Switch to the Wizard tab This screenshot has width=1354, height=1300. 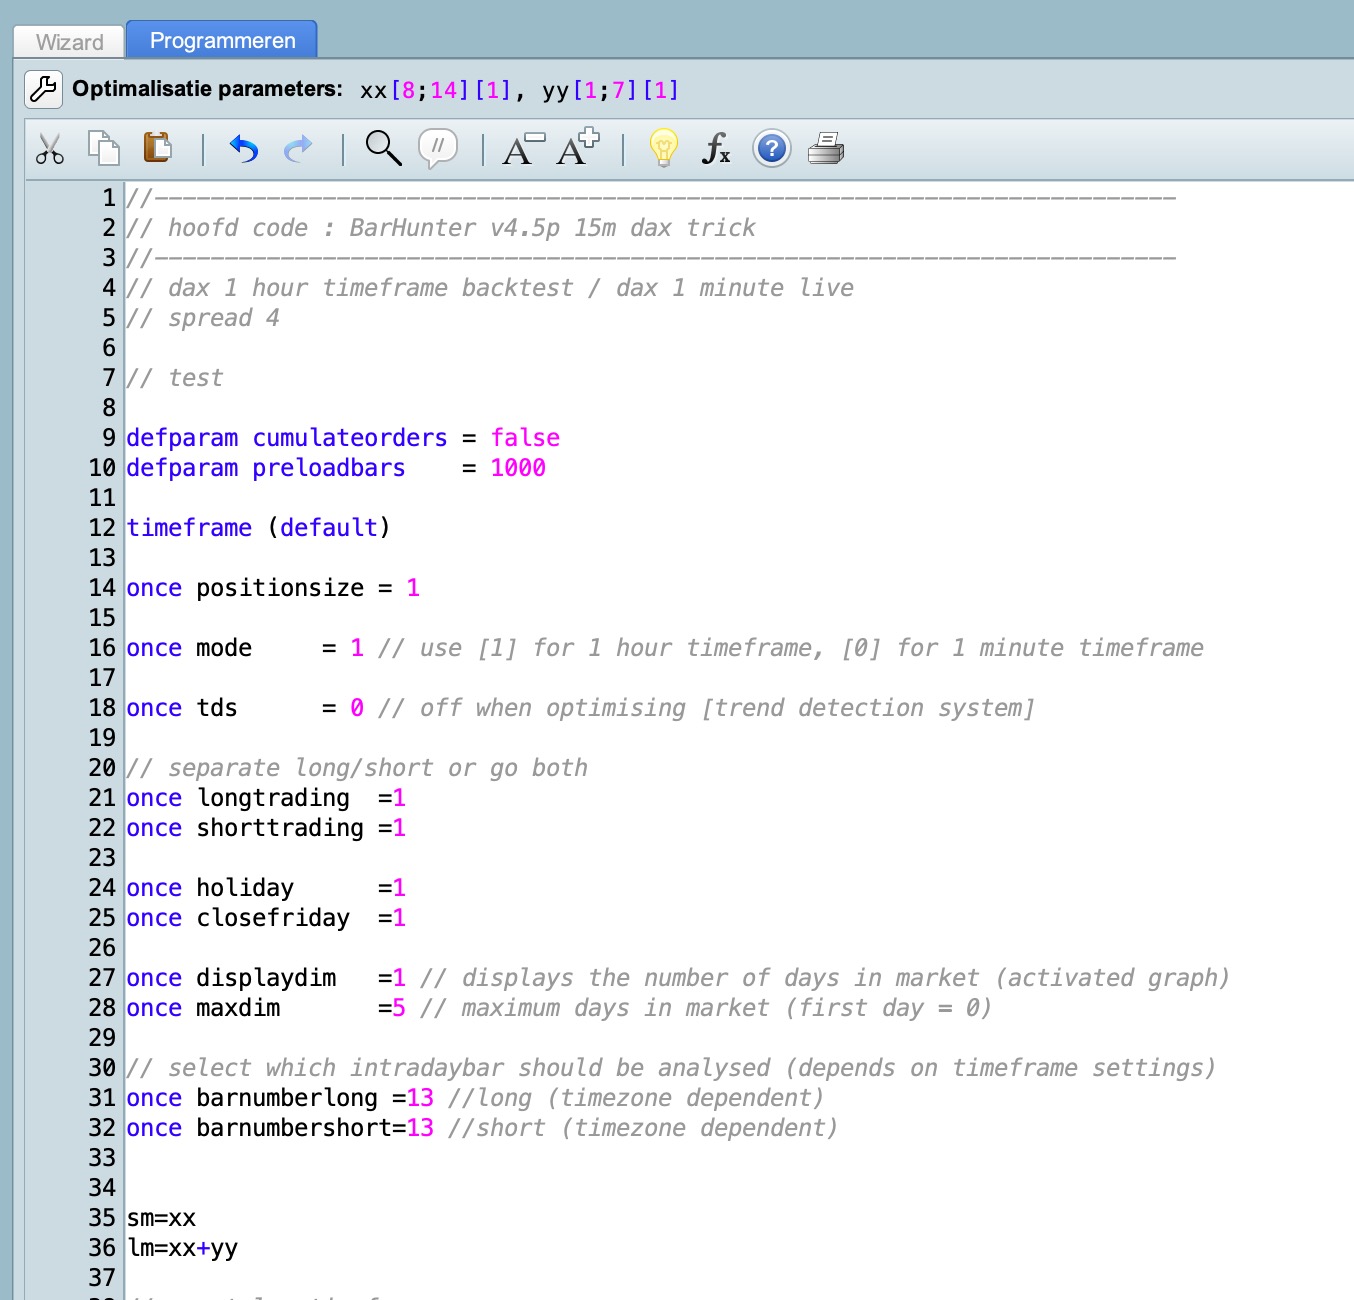[69, 42]
